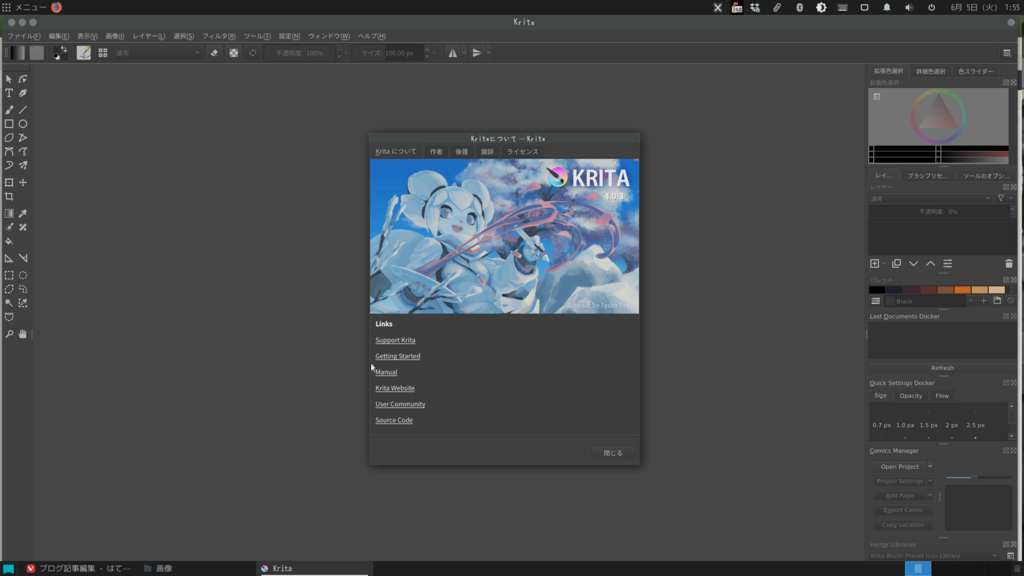This screenshot has height=576, width=1024.
Task: Select the Elliptical Selection tool
Action: [23, 276]
